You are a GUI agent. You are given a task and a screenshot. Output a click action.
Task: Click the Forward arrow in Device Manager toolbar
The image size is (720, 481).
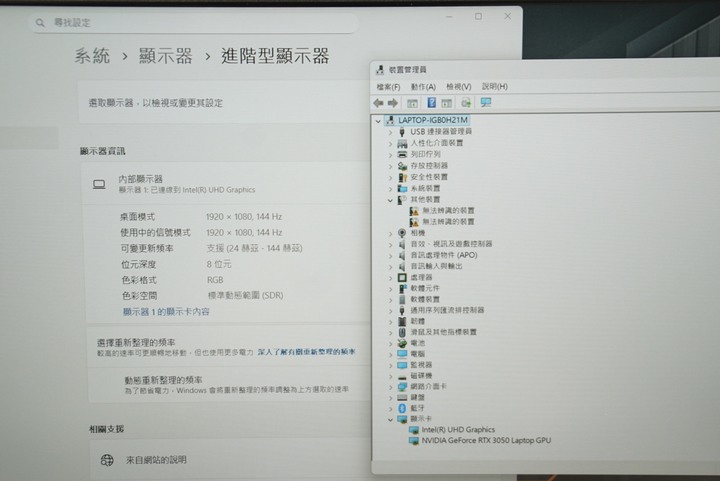coord(393,103)
